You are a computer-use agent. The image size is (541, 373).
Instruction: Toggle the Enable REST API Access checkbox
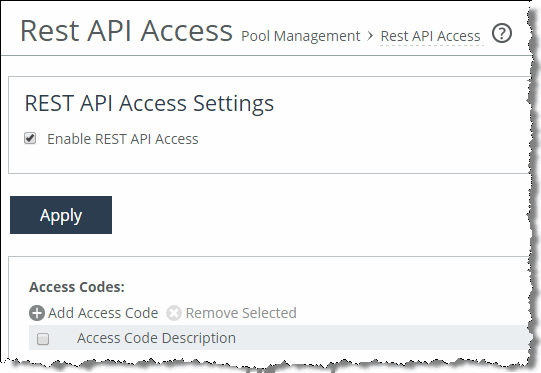[30, 138]
